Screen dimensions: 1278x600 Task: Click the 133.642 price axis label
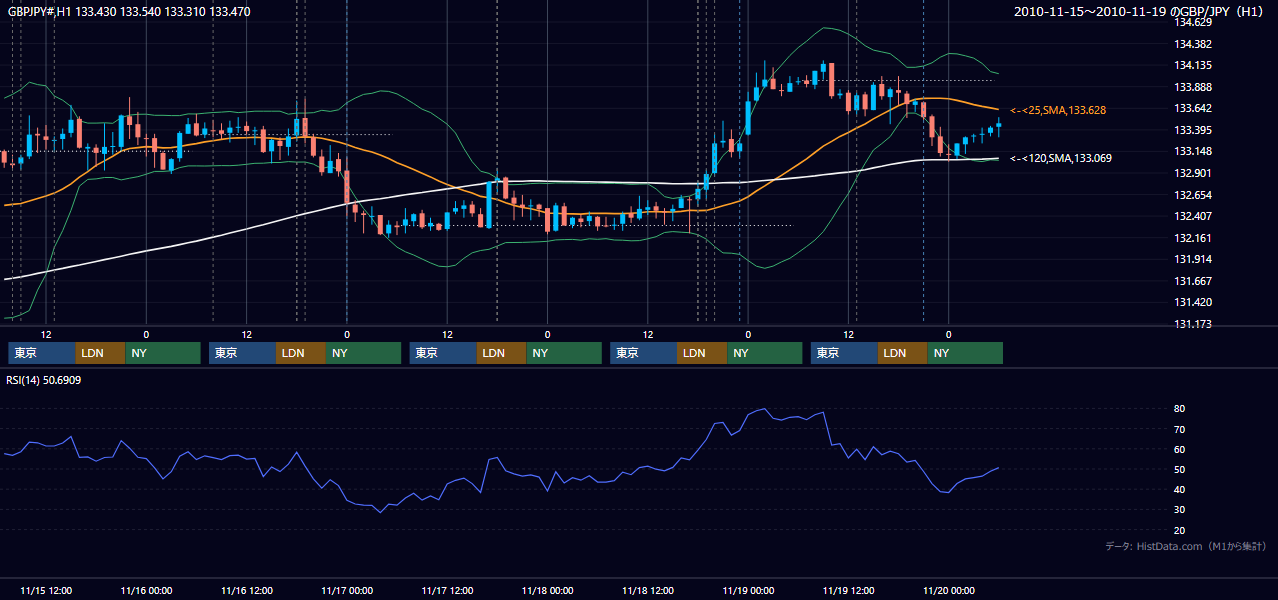1193,108
